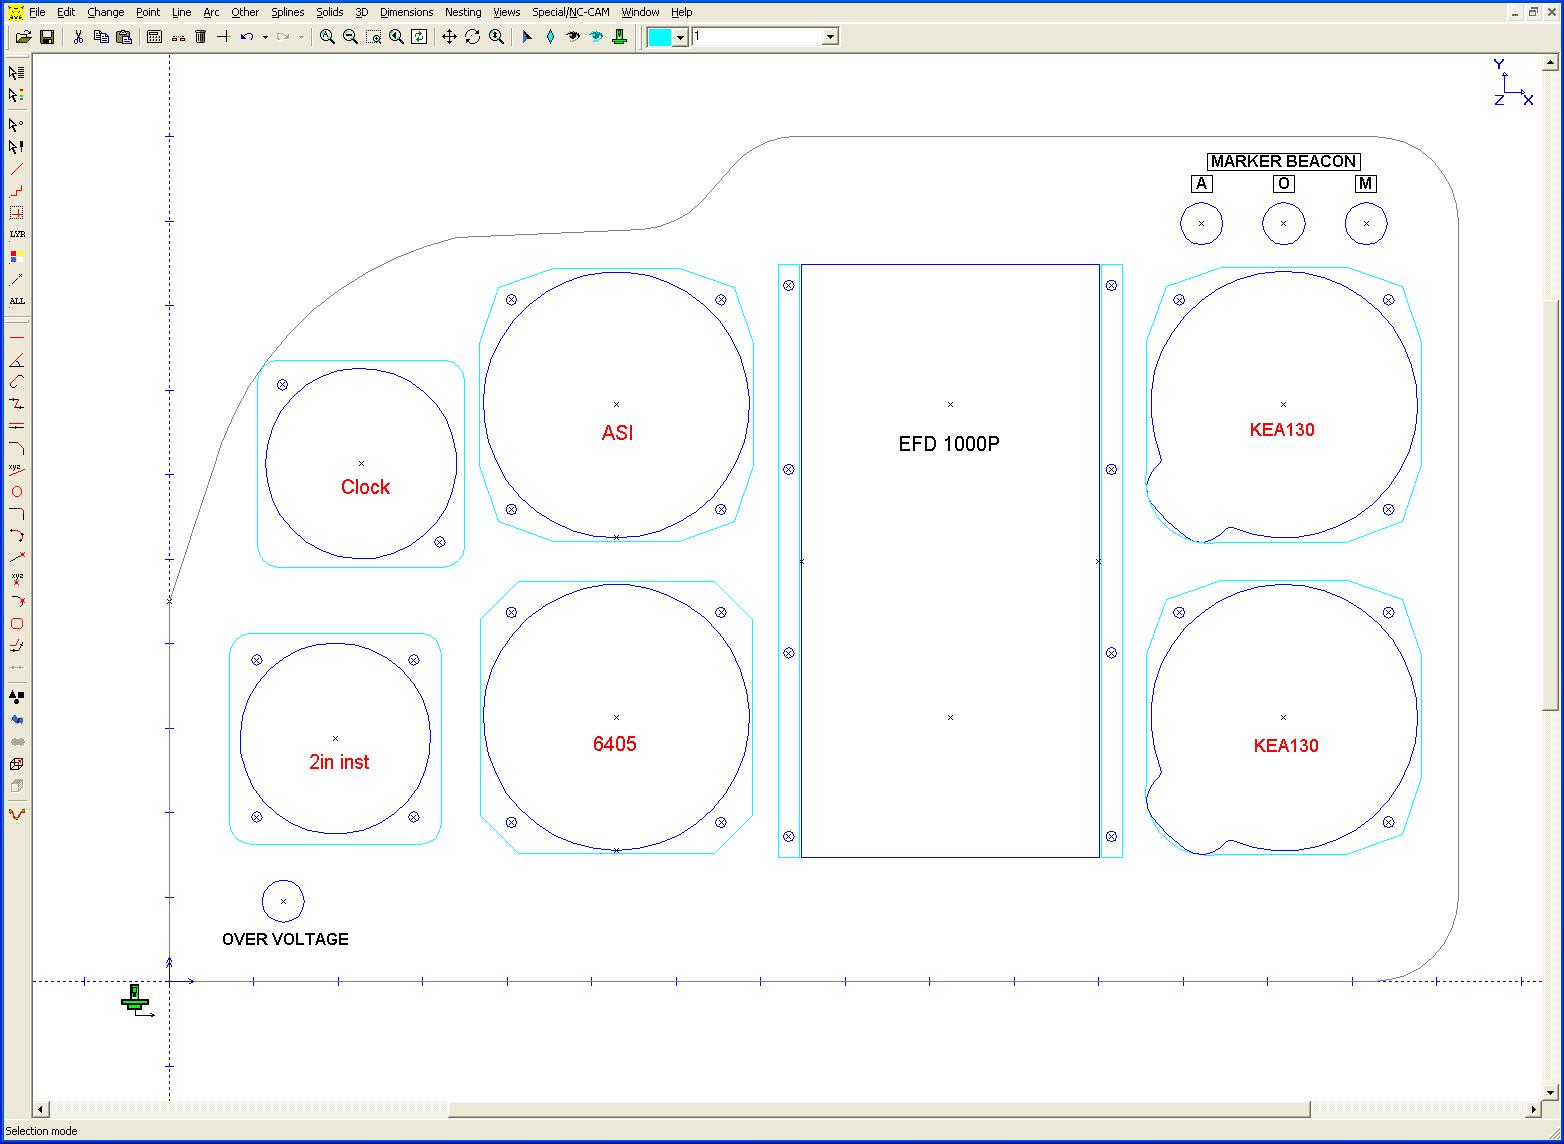Activate zoom window selection tool
Screen dimensions: 1564x1144
tap(373, 37)
